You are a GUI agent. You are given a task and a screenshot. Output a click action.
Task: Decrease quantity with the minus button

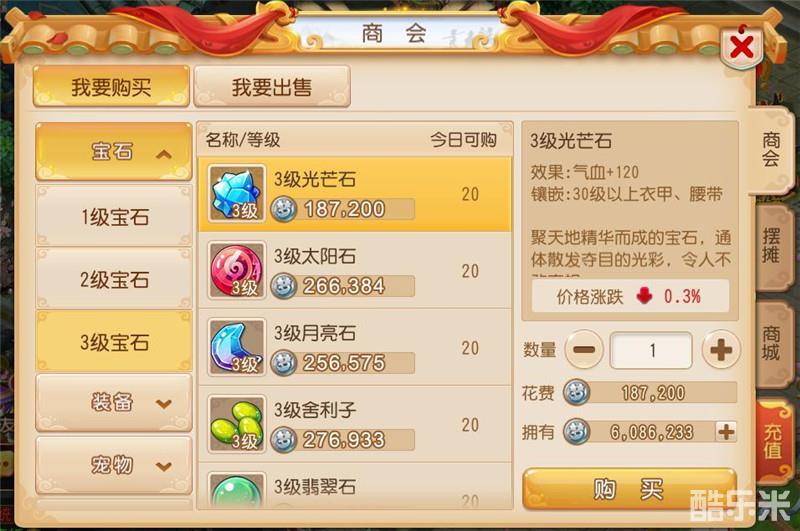tap(584, 350)
